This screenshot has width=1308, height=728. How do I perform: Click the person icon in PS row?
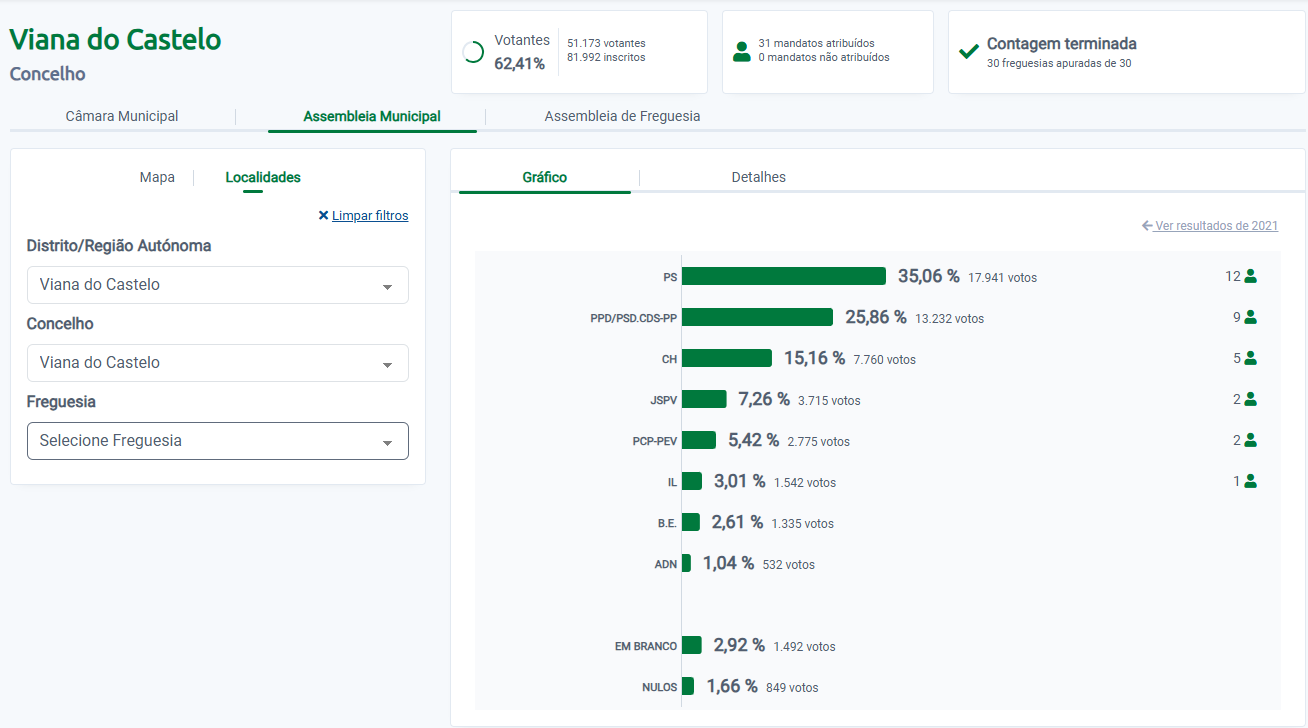coord(1250,277)
